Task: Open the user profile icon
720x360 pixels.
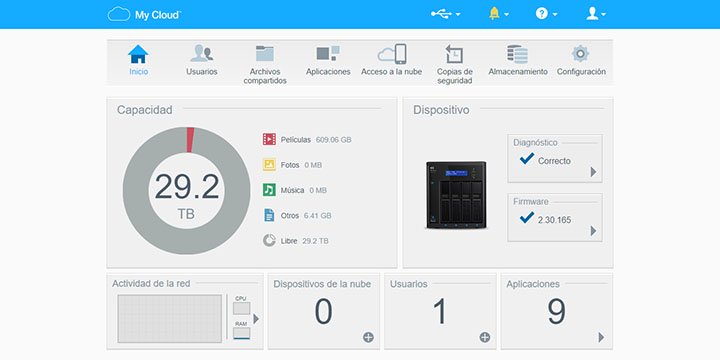Action: (x=592, y=14)
